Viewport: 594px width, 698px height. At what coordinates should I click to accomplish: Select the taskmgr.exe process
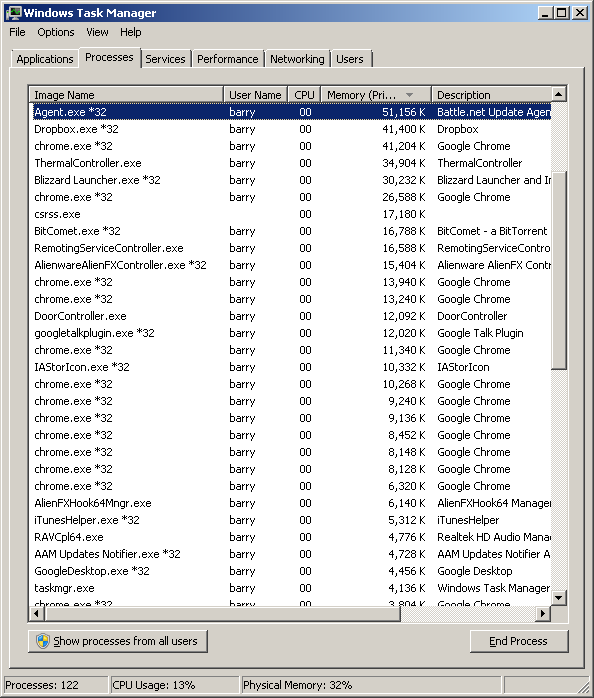click(291, 588)
